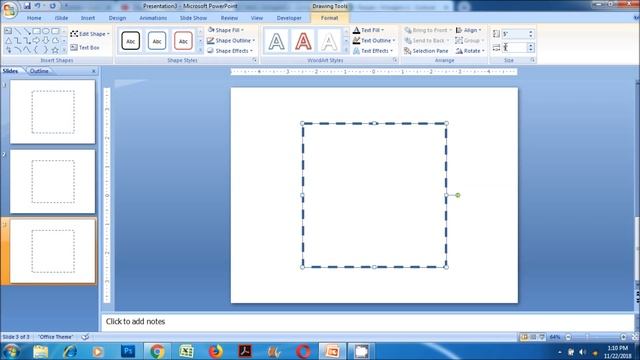The width and height of the screenshot is (640, 360).
Task: Select the Oval shape in Insert Shapes
Action: coord(46,31)
